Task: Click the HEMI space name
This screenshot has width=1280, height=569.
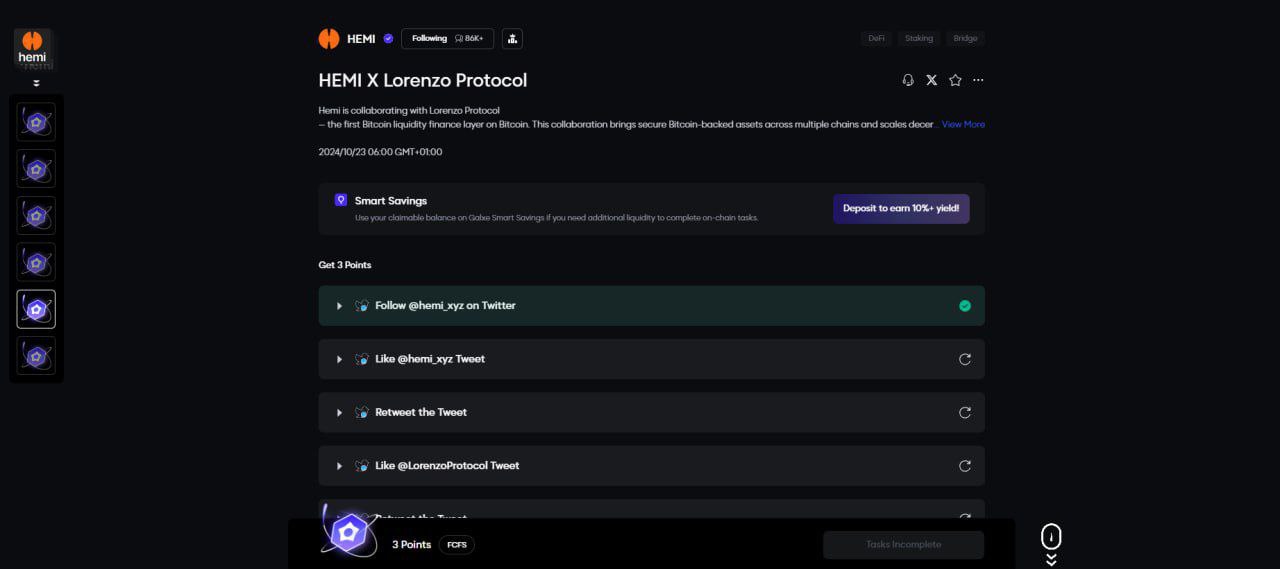Action: click(x=361, y=39)
